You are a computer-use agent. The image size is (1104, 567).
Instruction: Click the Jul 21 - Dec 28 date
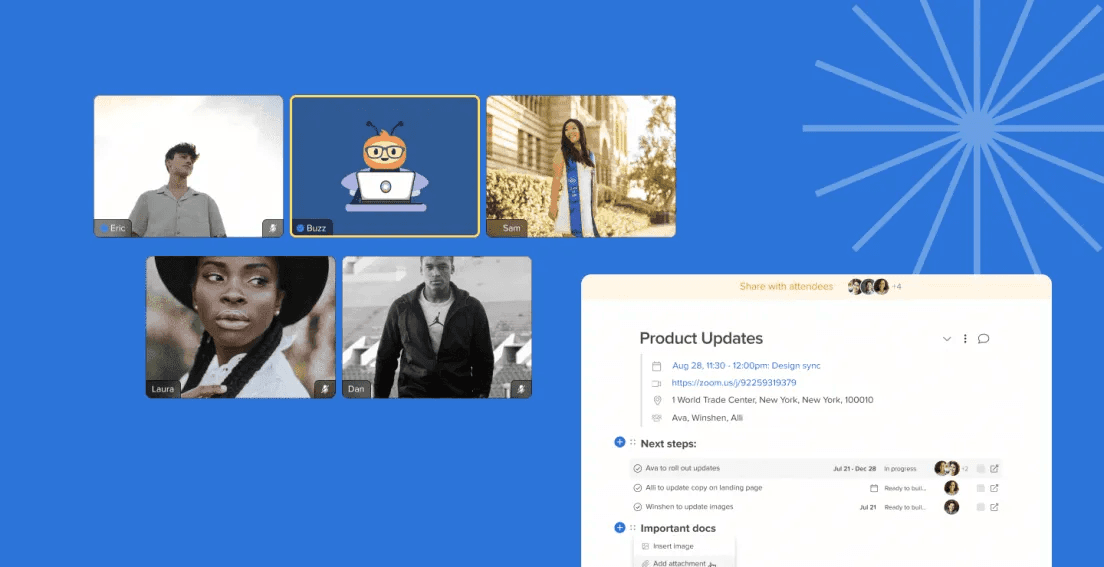[855, 468]
